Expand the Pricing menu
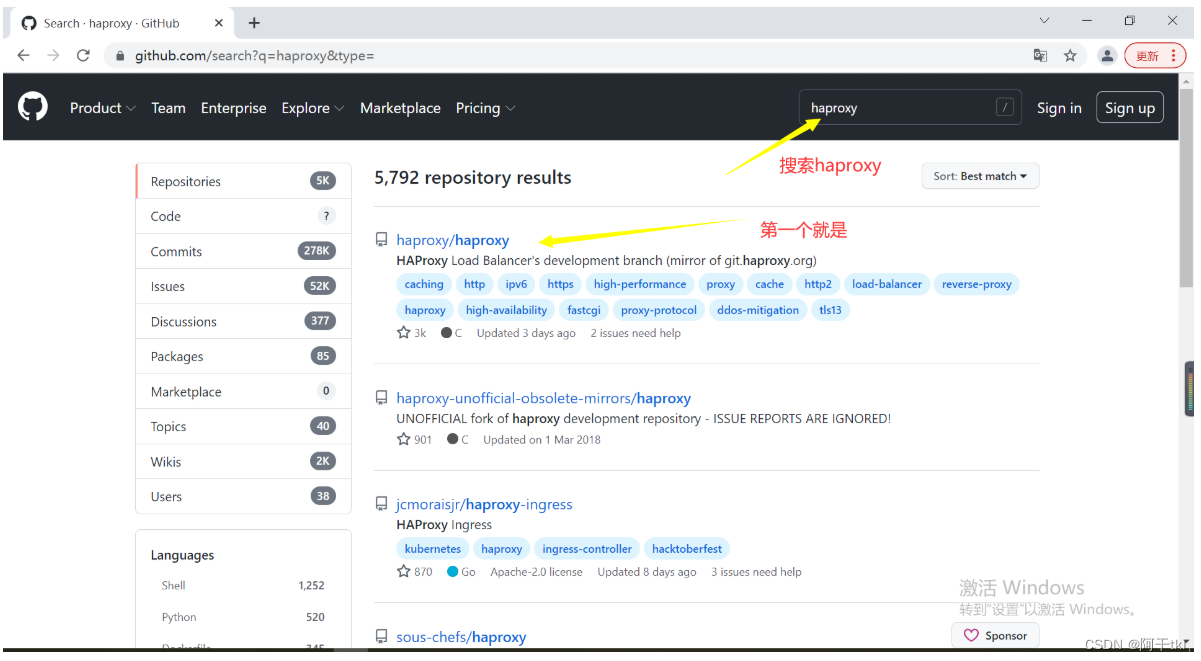The image size is (1201, 661). (486, 108)
